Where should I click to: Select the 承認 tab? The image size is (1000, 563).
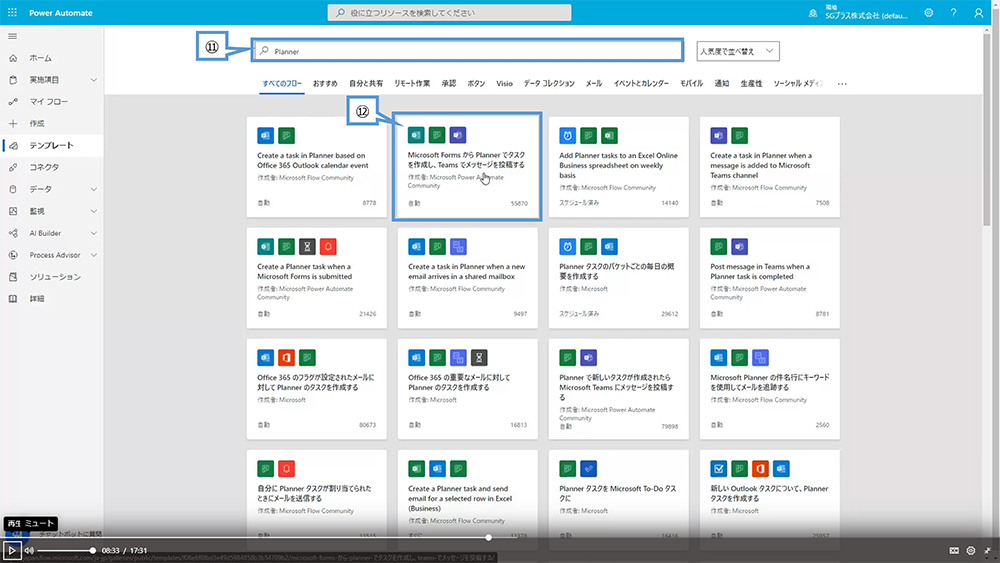coord(449,84)
